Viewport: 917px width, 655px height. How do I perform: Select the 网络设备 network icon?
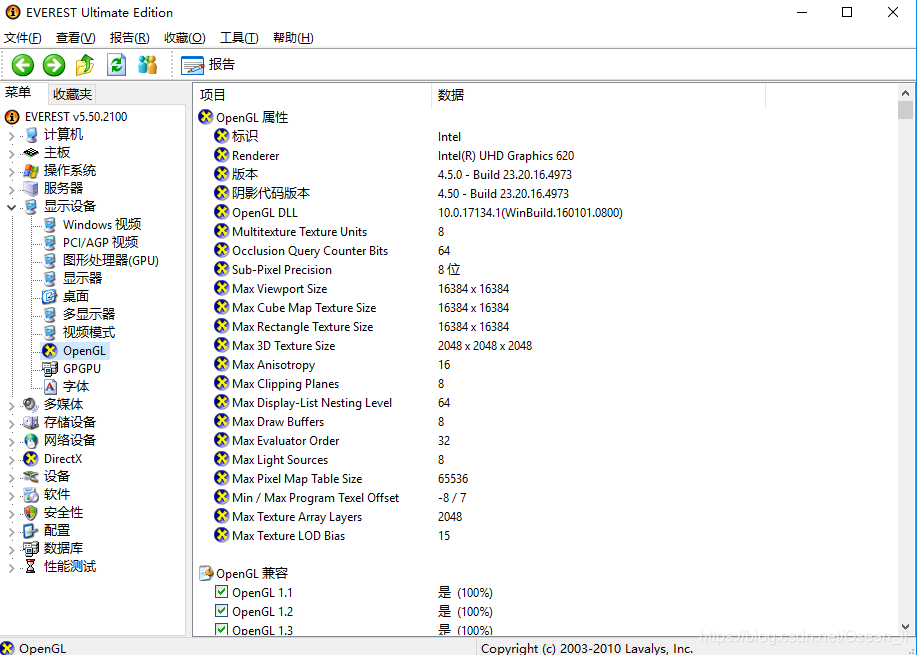tap(31, 440)
